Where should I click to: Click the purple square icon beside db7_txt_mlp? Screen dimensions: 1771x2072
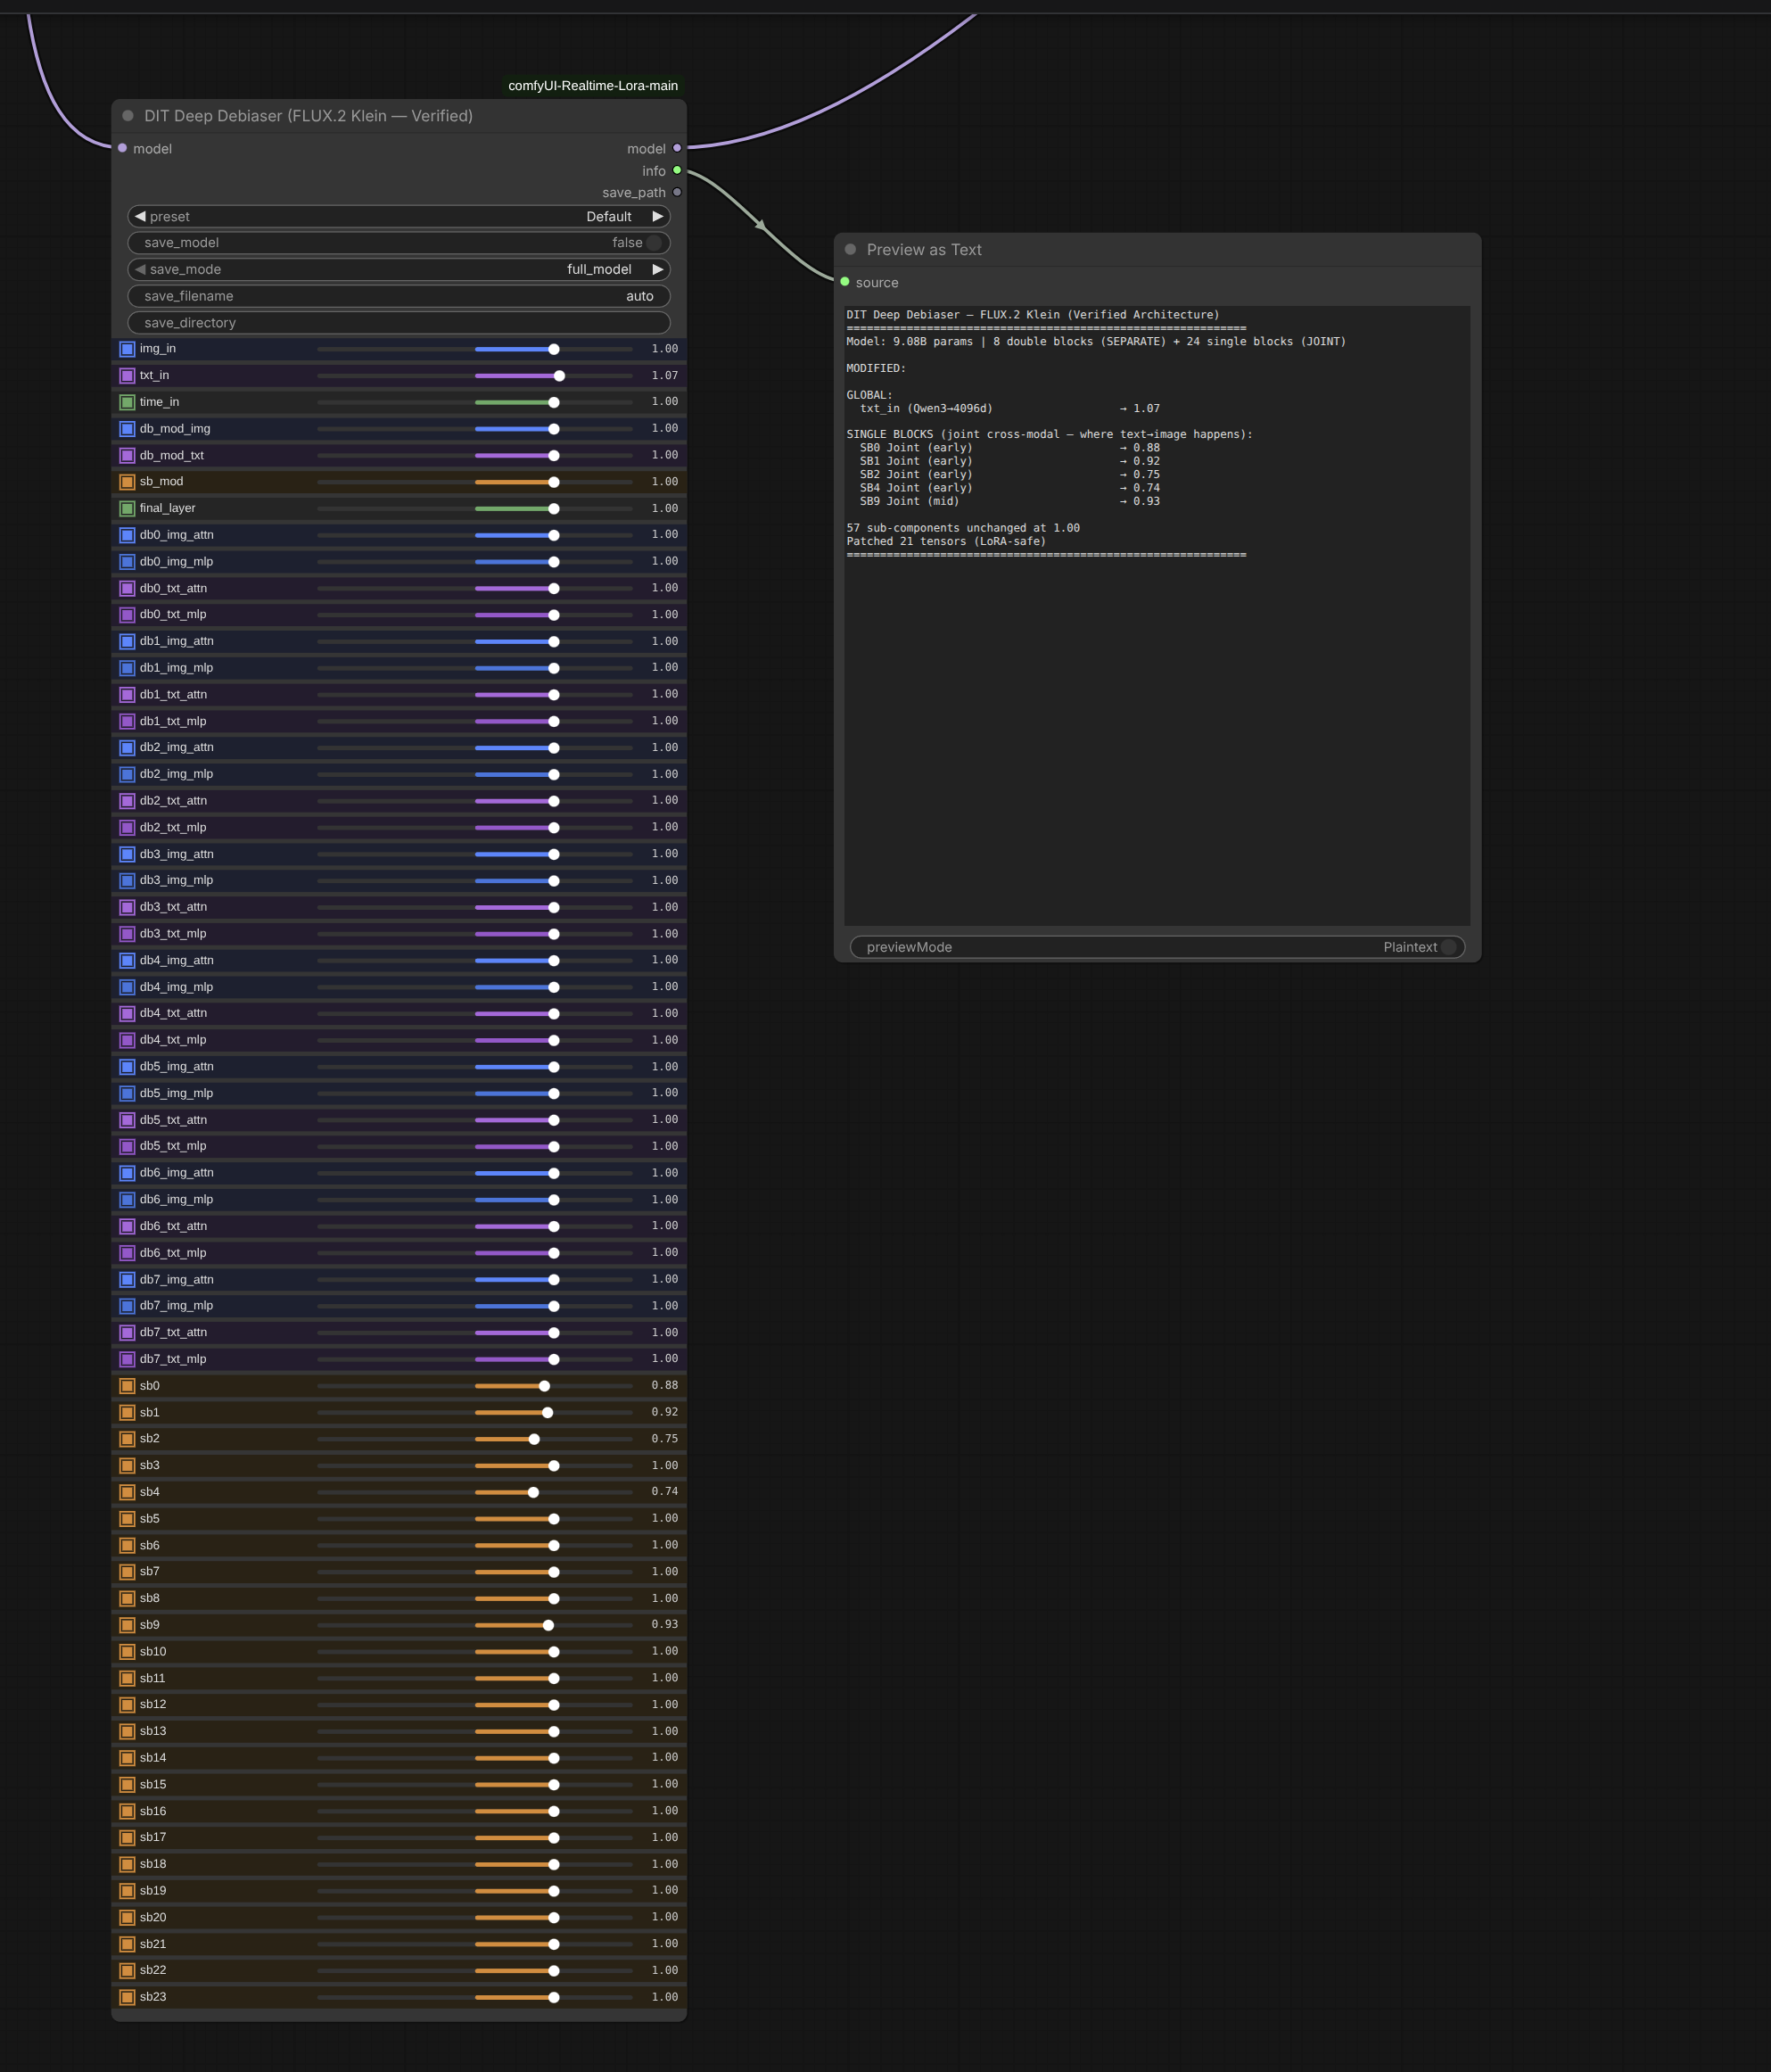(x=127, y=1359)
